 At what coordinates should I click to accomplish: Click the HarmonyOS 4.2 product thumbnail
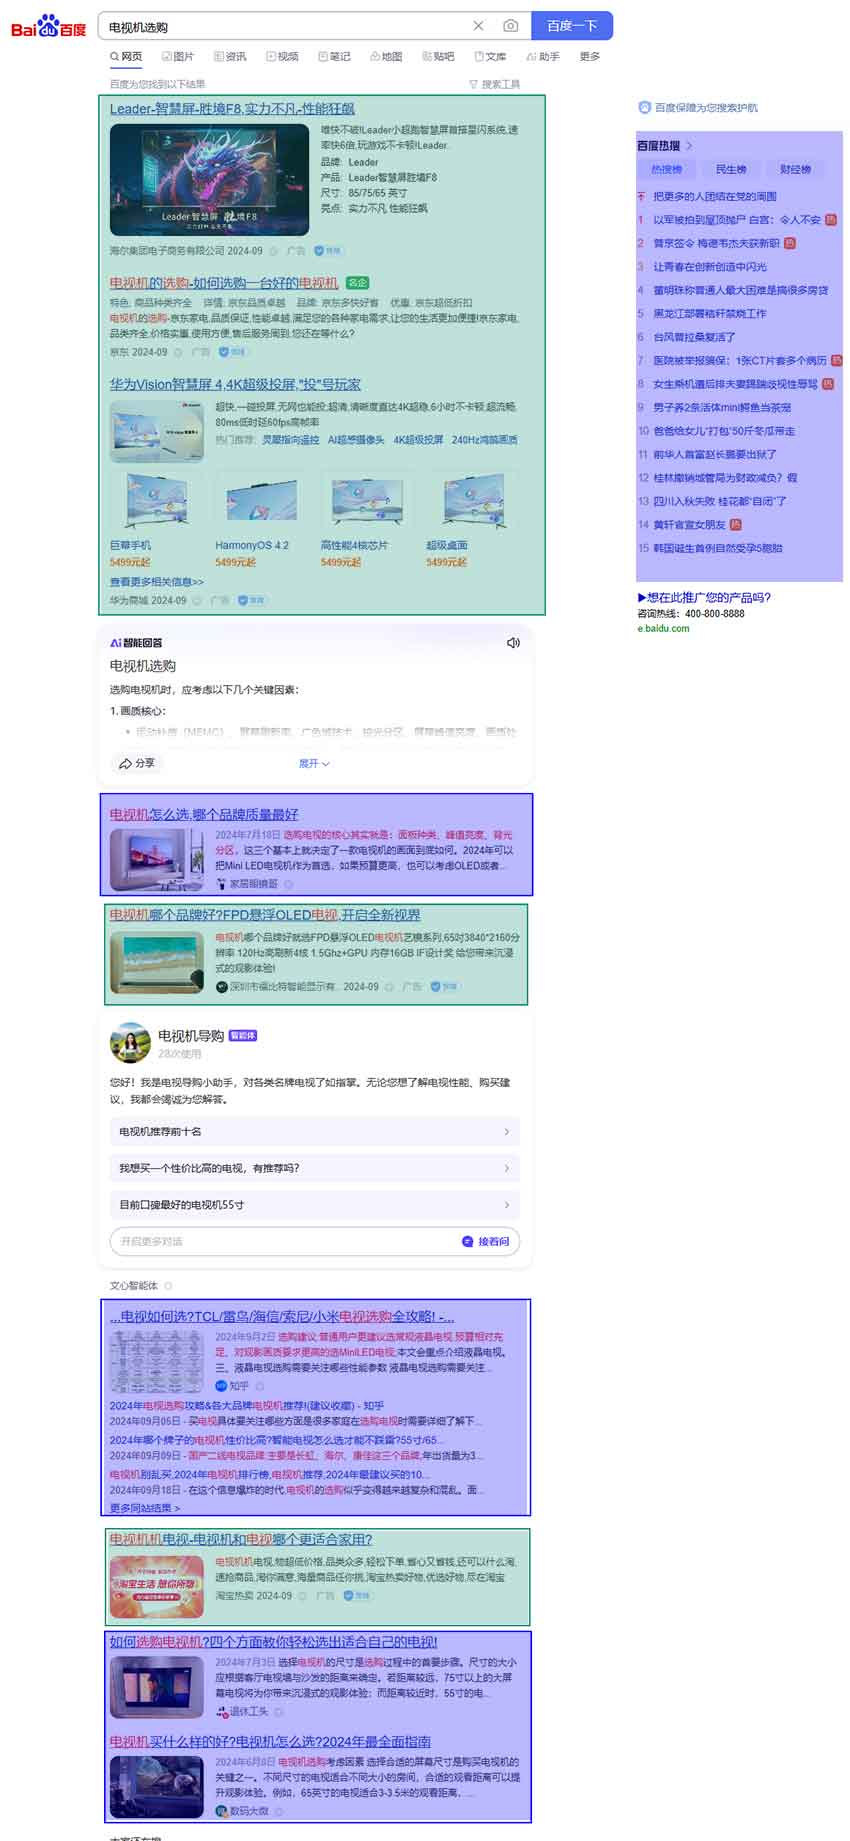[261, 500]
